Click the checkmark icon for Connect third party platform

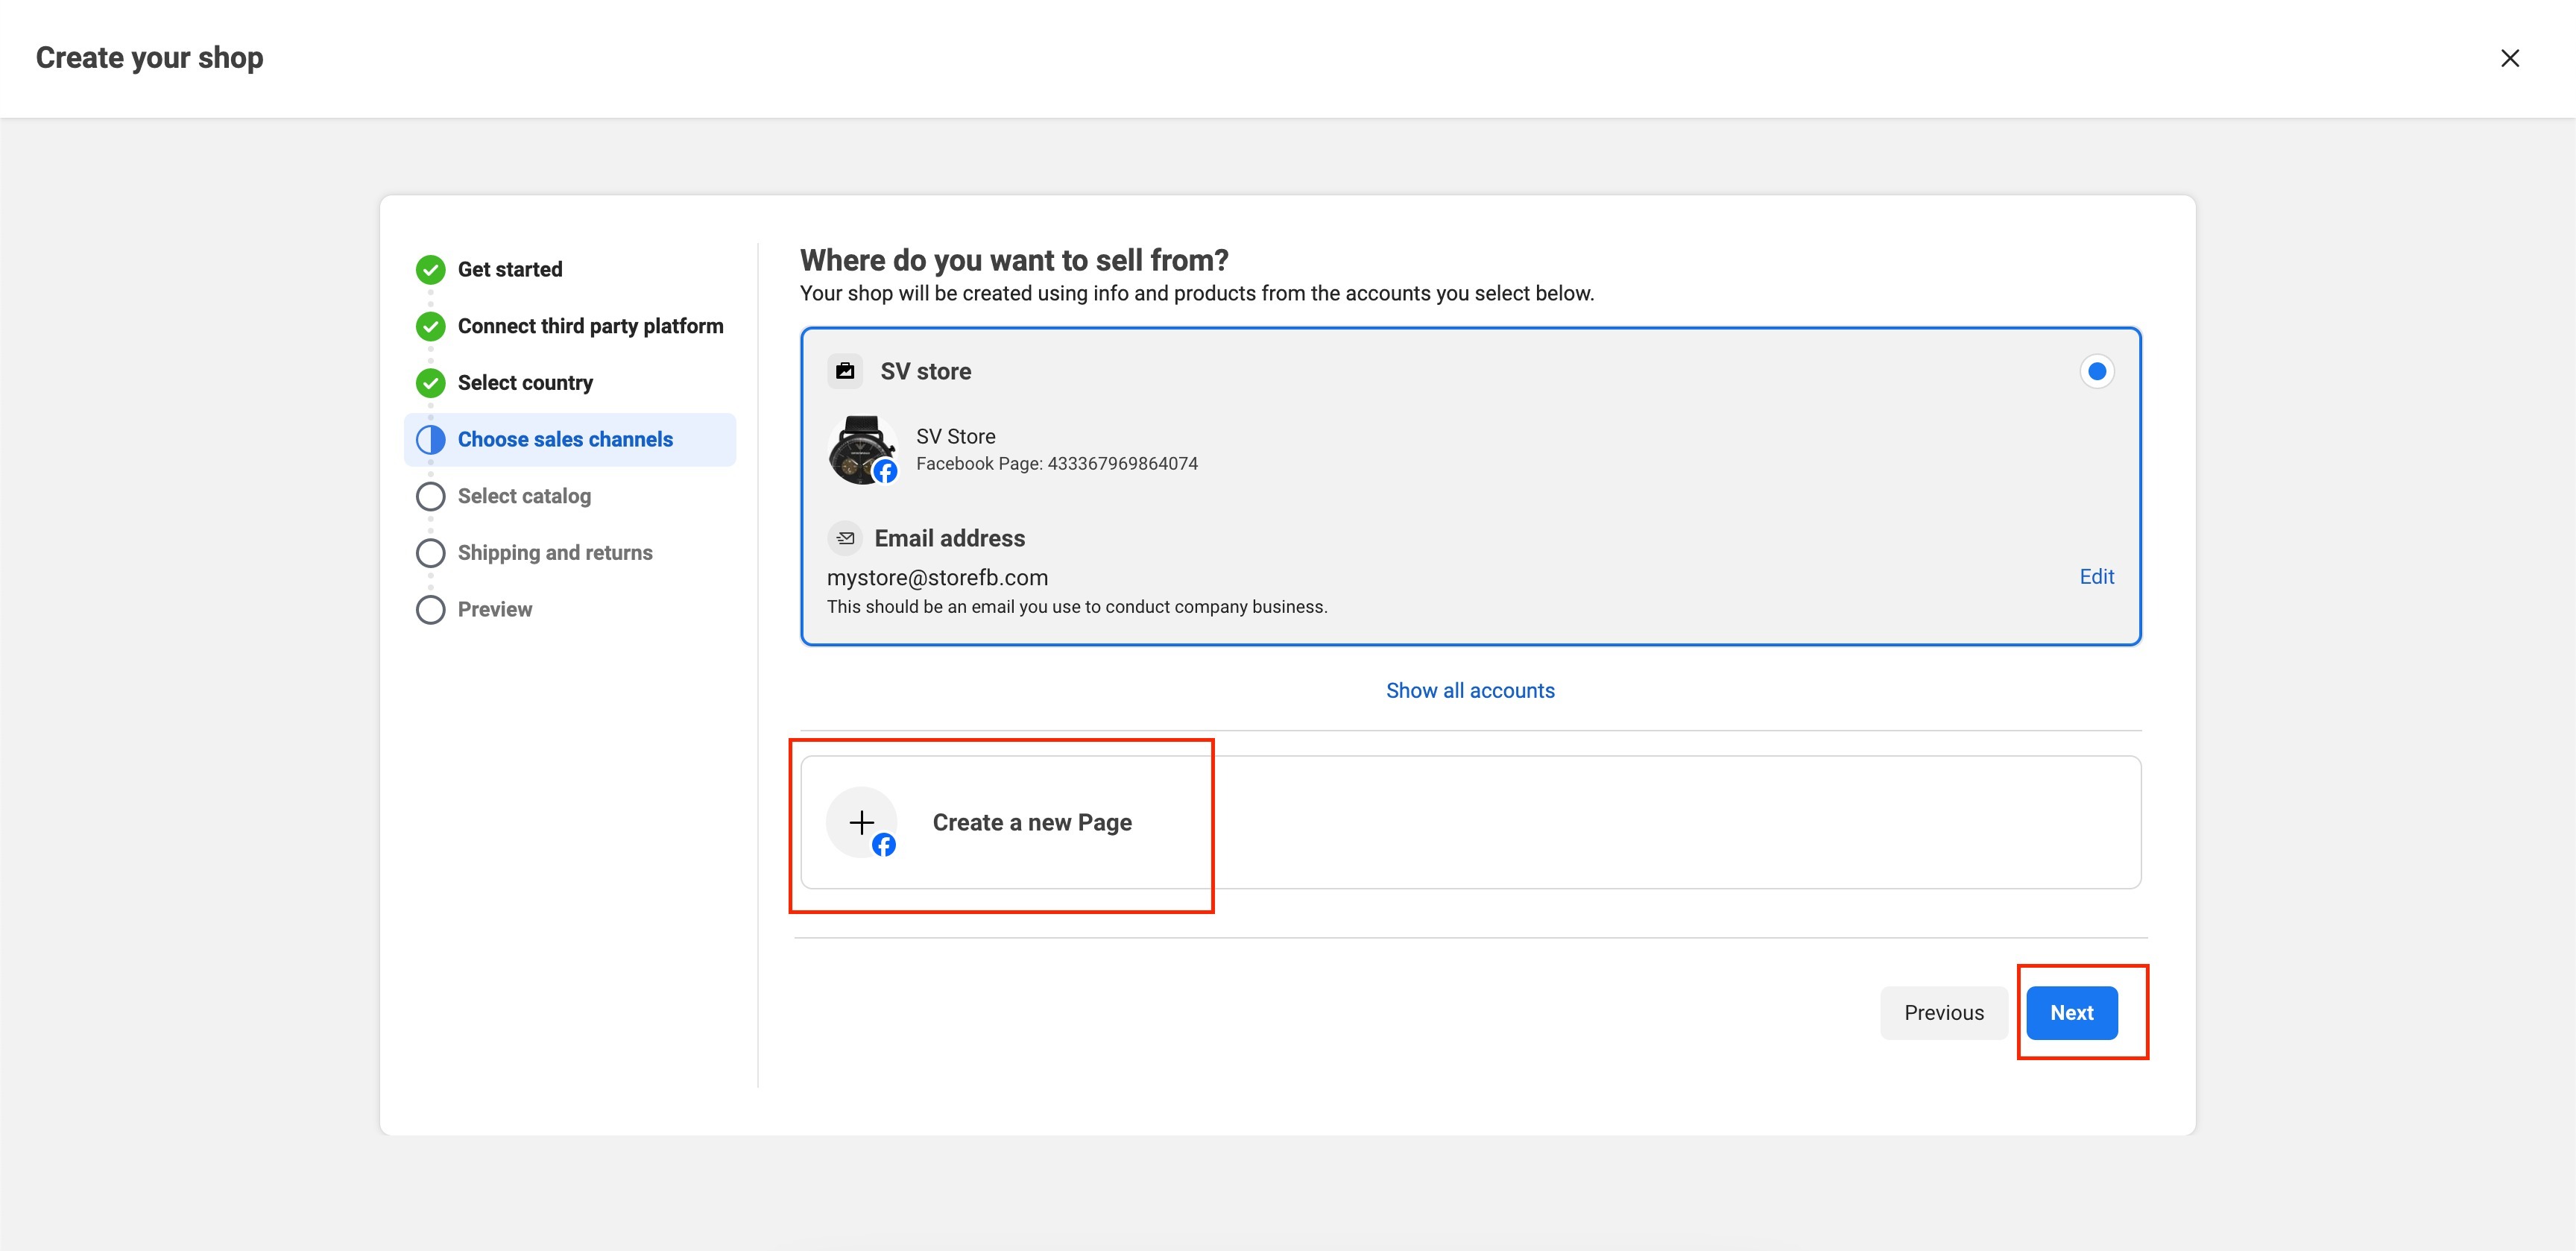point(430,326)
